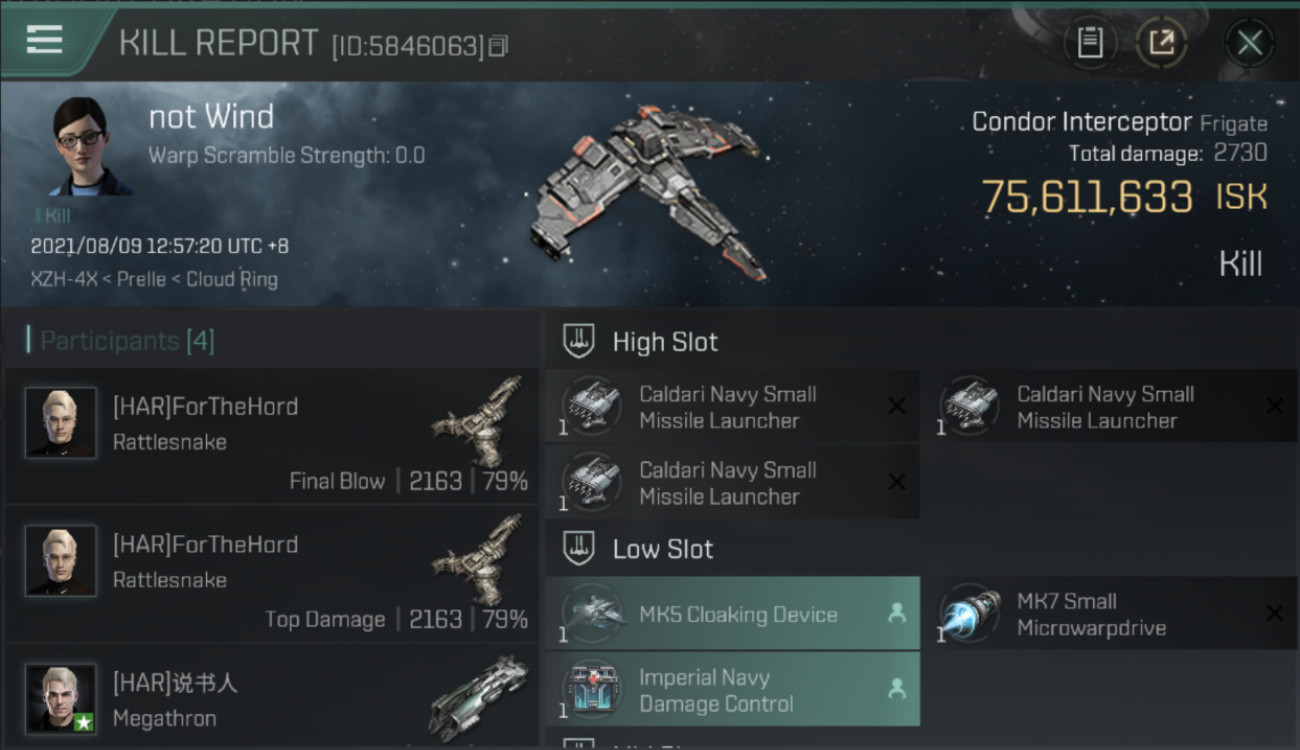Copy the kill report ID icon
Image resolution: width=1300 pixels, height=750 pixels.
(x=498, y=46)
